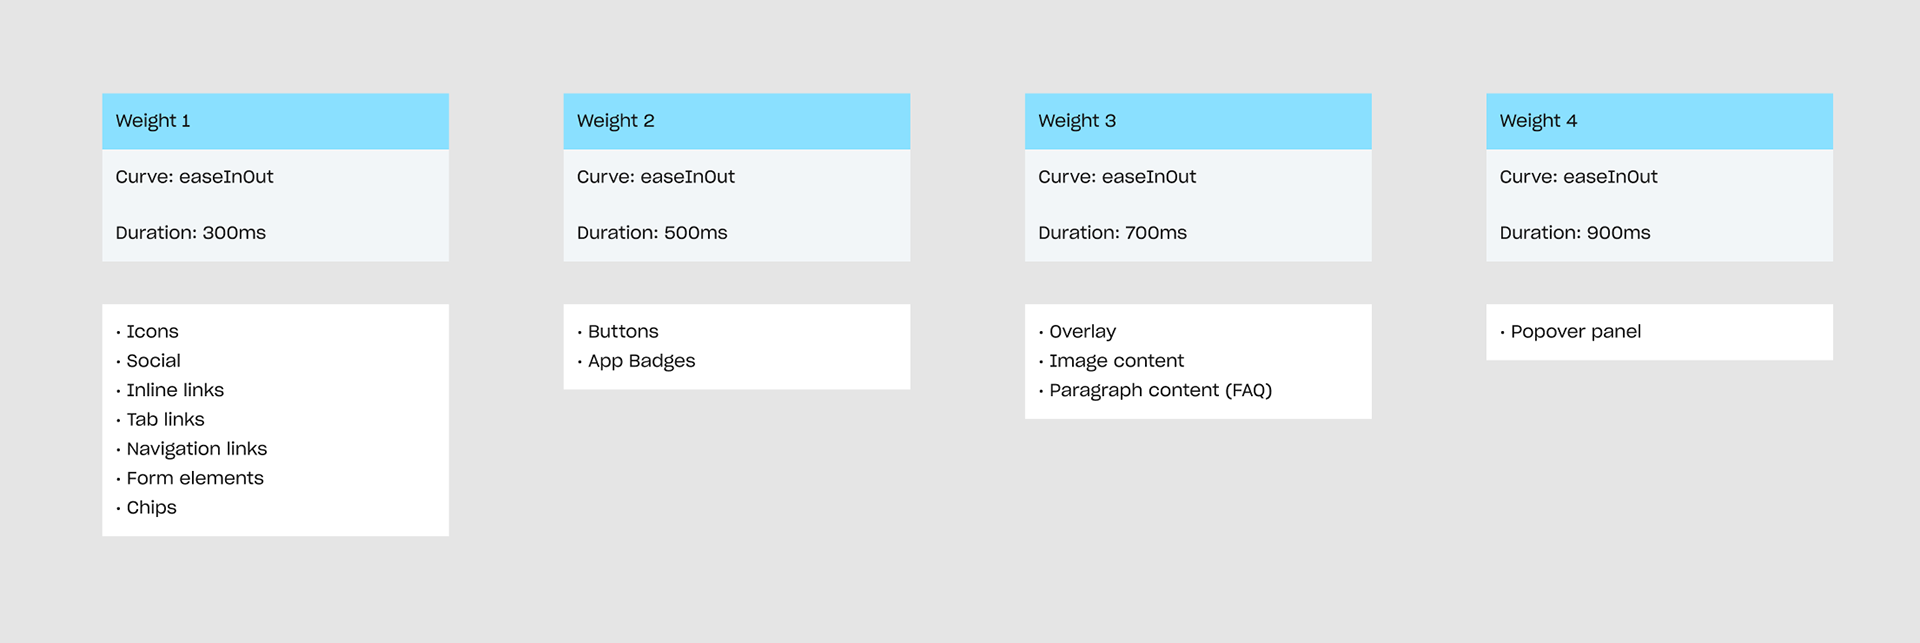Click the Weight 3 header
1920x643 pixels.
(x=1198, y=121)
